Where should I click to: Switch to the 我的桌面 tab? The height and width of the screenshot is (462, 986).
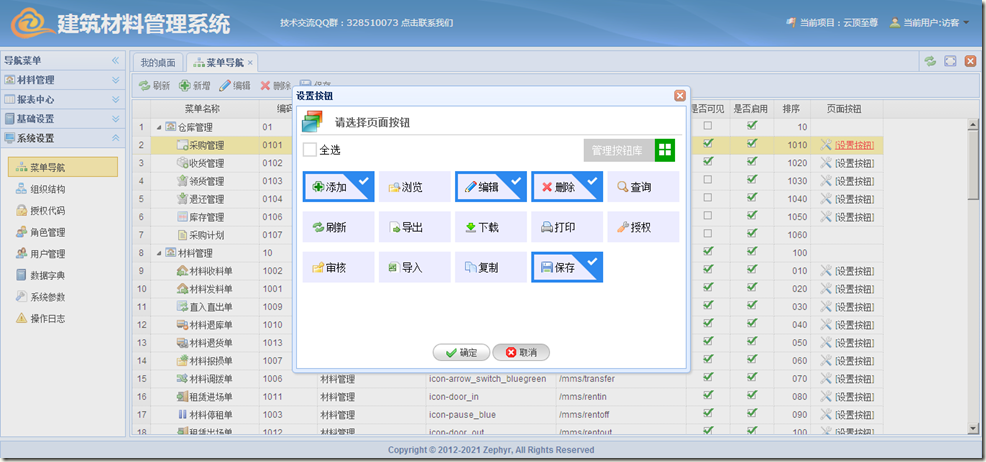[x=158, y=63]
